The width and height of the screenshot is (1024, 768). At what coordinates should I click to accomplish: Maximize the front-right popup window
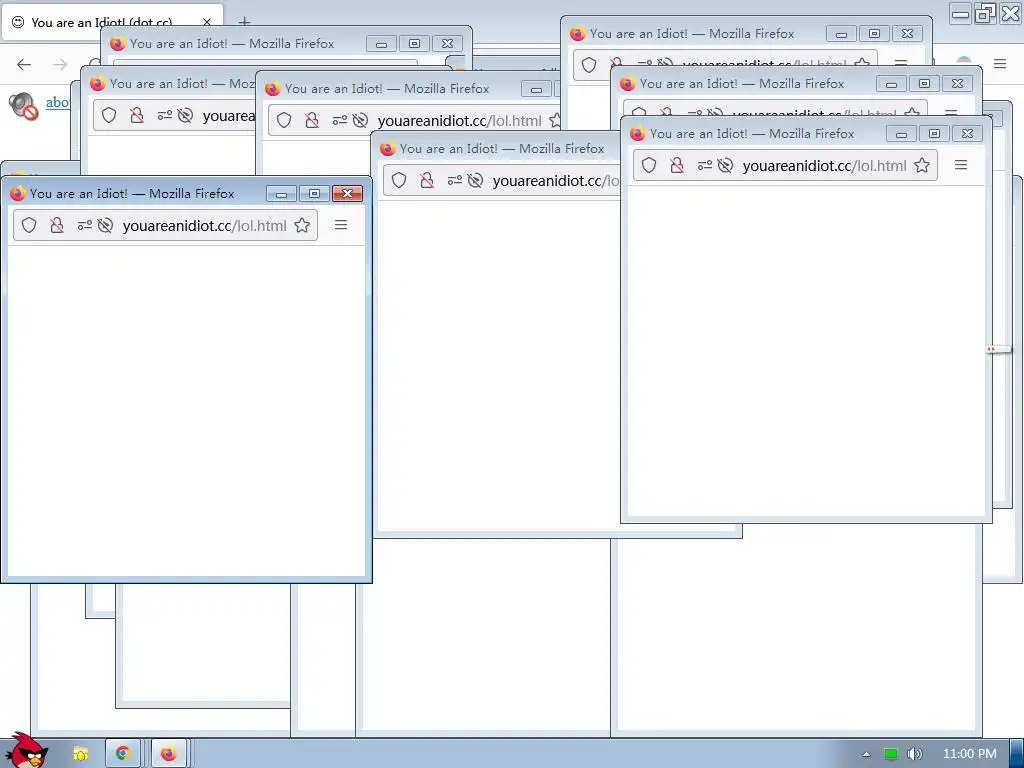(x=934, y=134)
